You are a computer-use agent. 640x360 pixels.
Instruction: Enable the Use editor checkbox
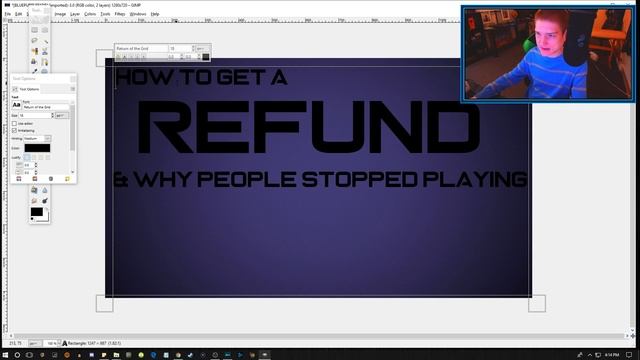click(x=14, y=123)
